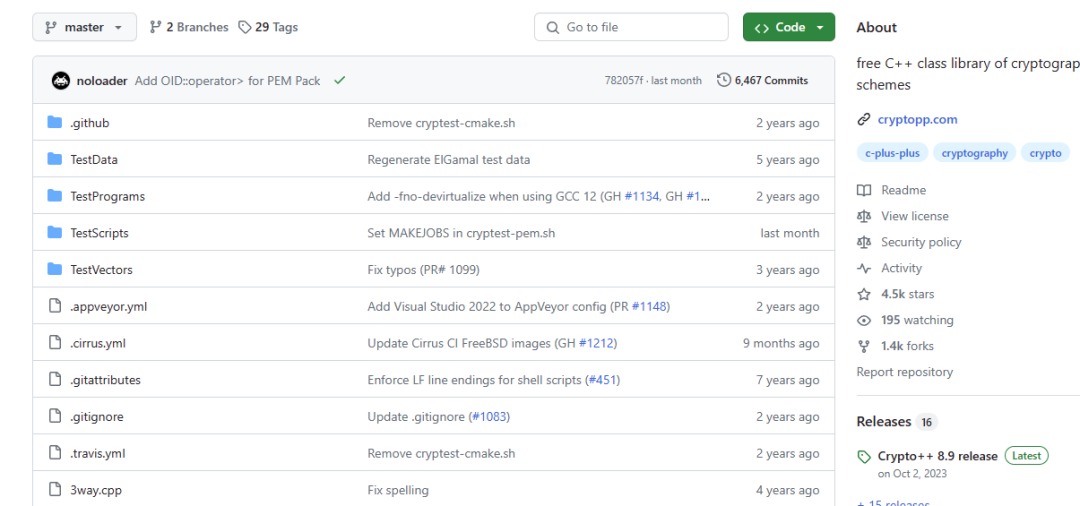Open the Crypto++ 8.9 release
Screen dimensions: 1080x506
click(937, 456)
